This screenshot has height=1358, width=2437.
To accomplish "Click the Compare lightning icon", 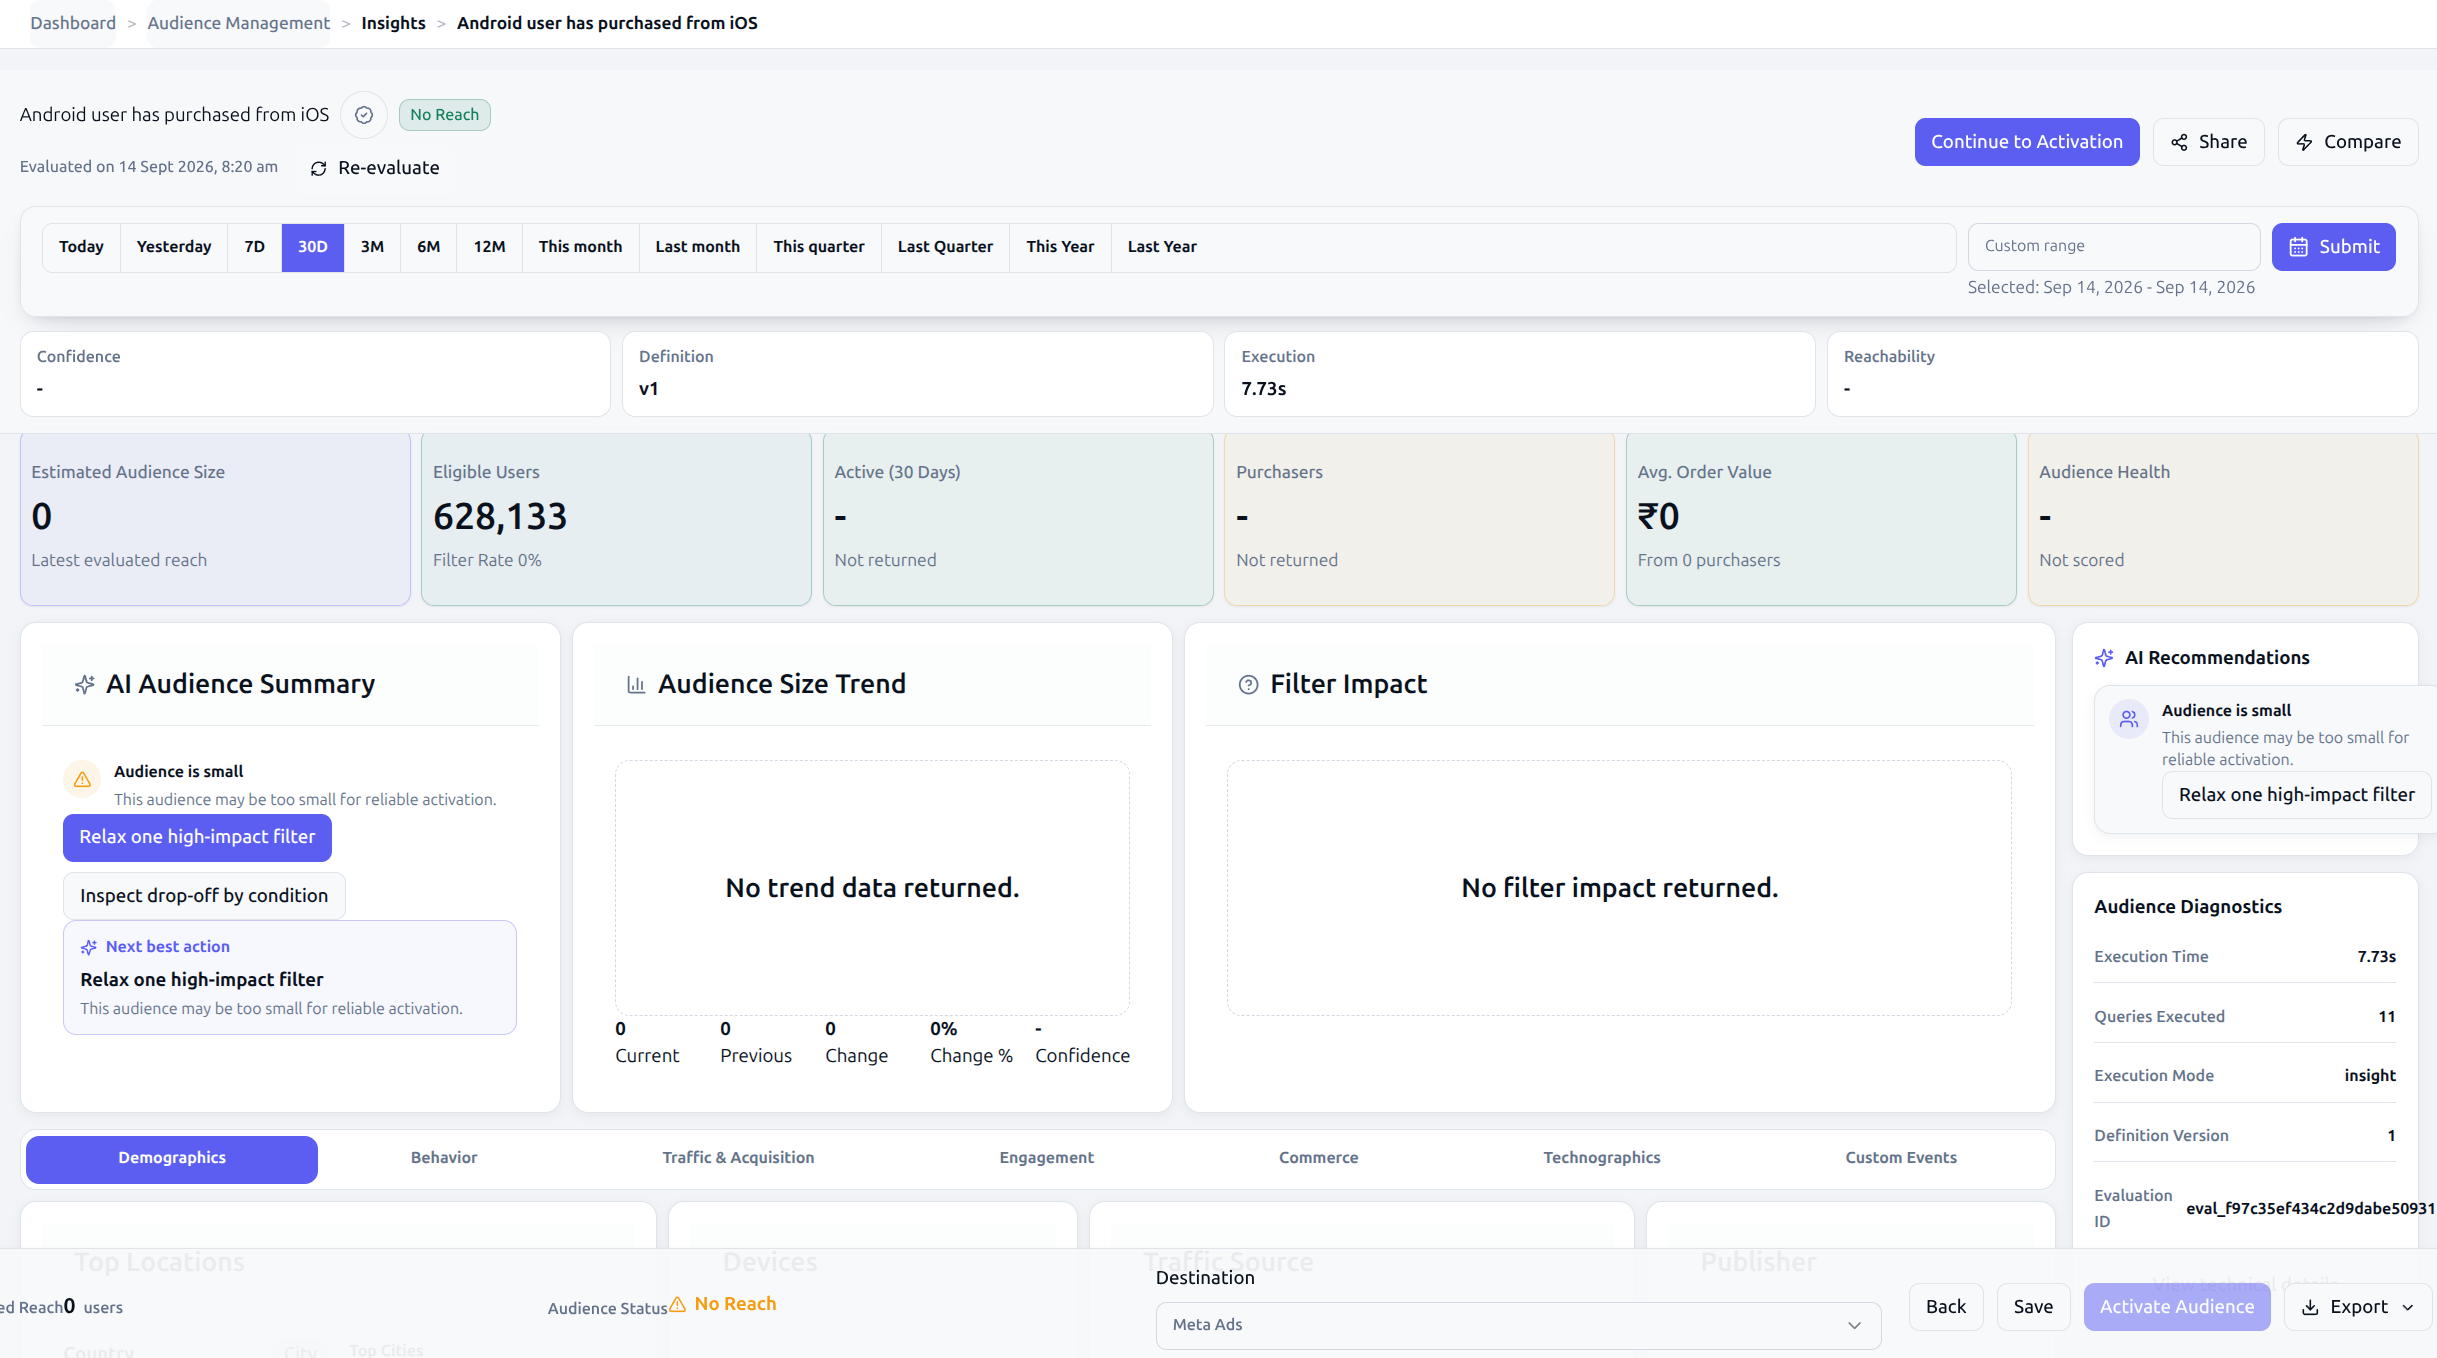I will [x=2304, y=142].
